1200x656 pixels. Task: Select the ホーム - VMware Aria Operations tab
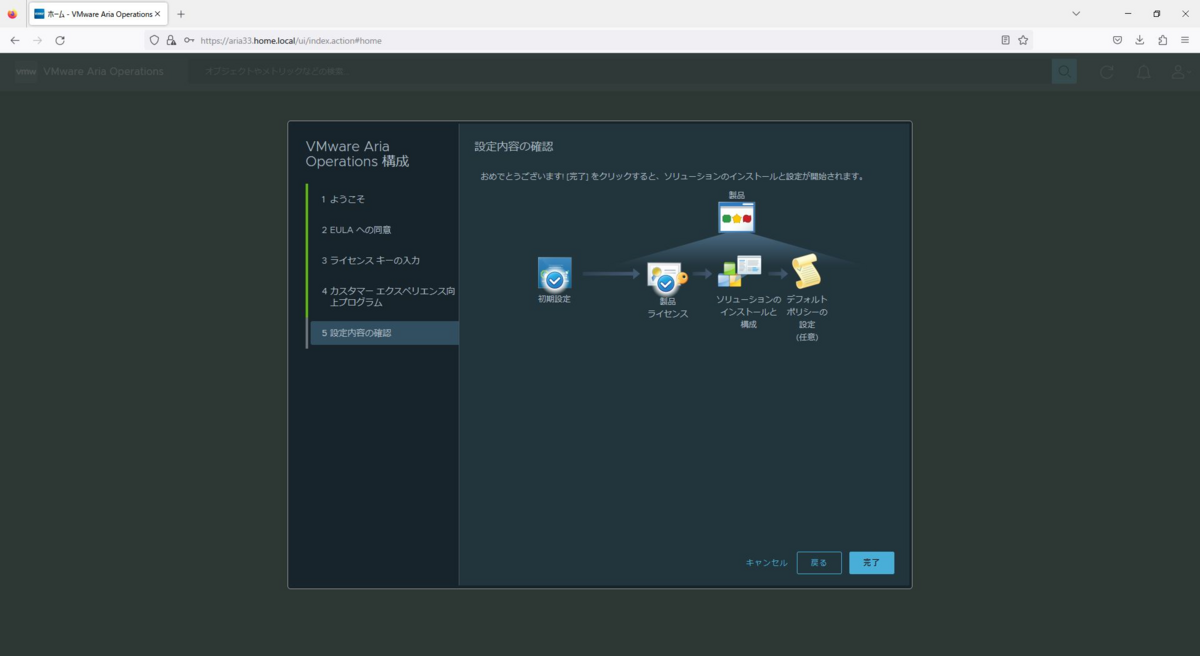coord(98,14)
